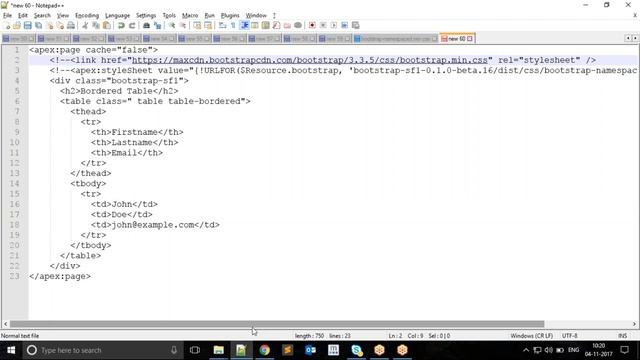Open the Plugins menu

tap(230, 16)
